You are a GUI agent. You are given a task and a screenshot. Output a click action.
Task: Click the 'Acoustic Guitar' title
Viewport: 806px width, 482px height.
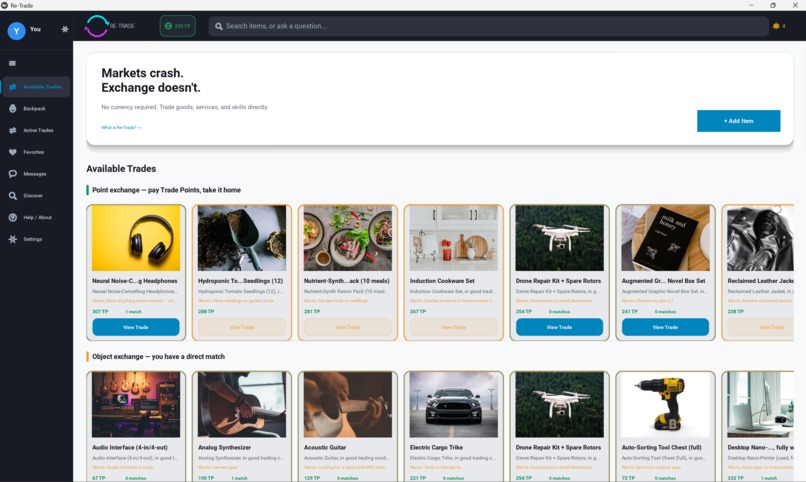pyautogui.click(x=325, y=448)
